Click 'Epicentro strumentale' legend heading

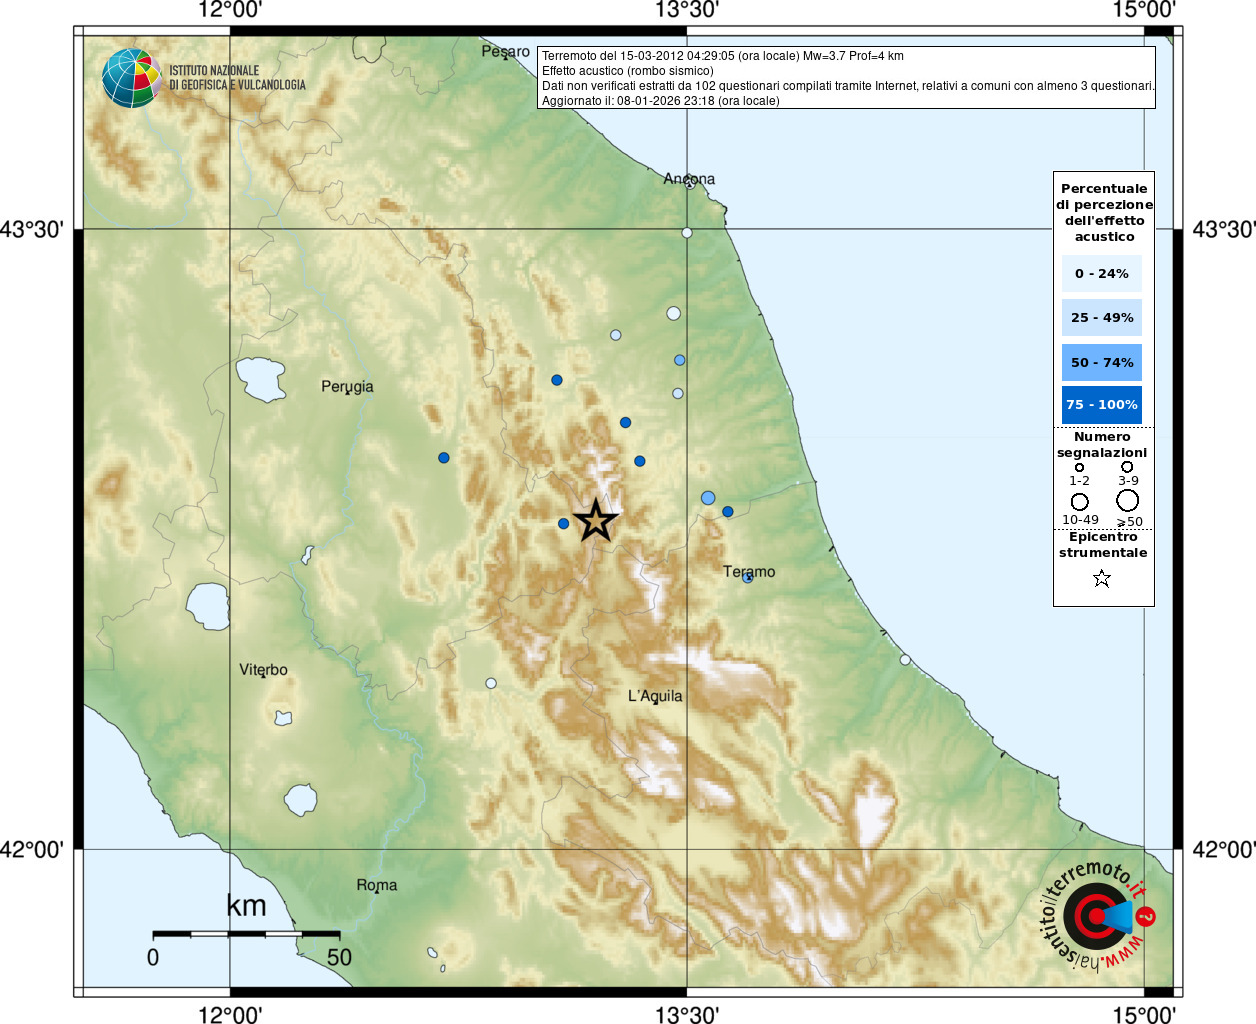pyautogui.click(x=1103, y=545)
